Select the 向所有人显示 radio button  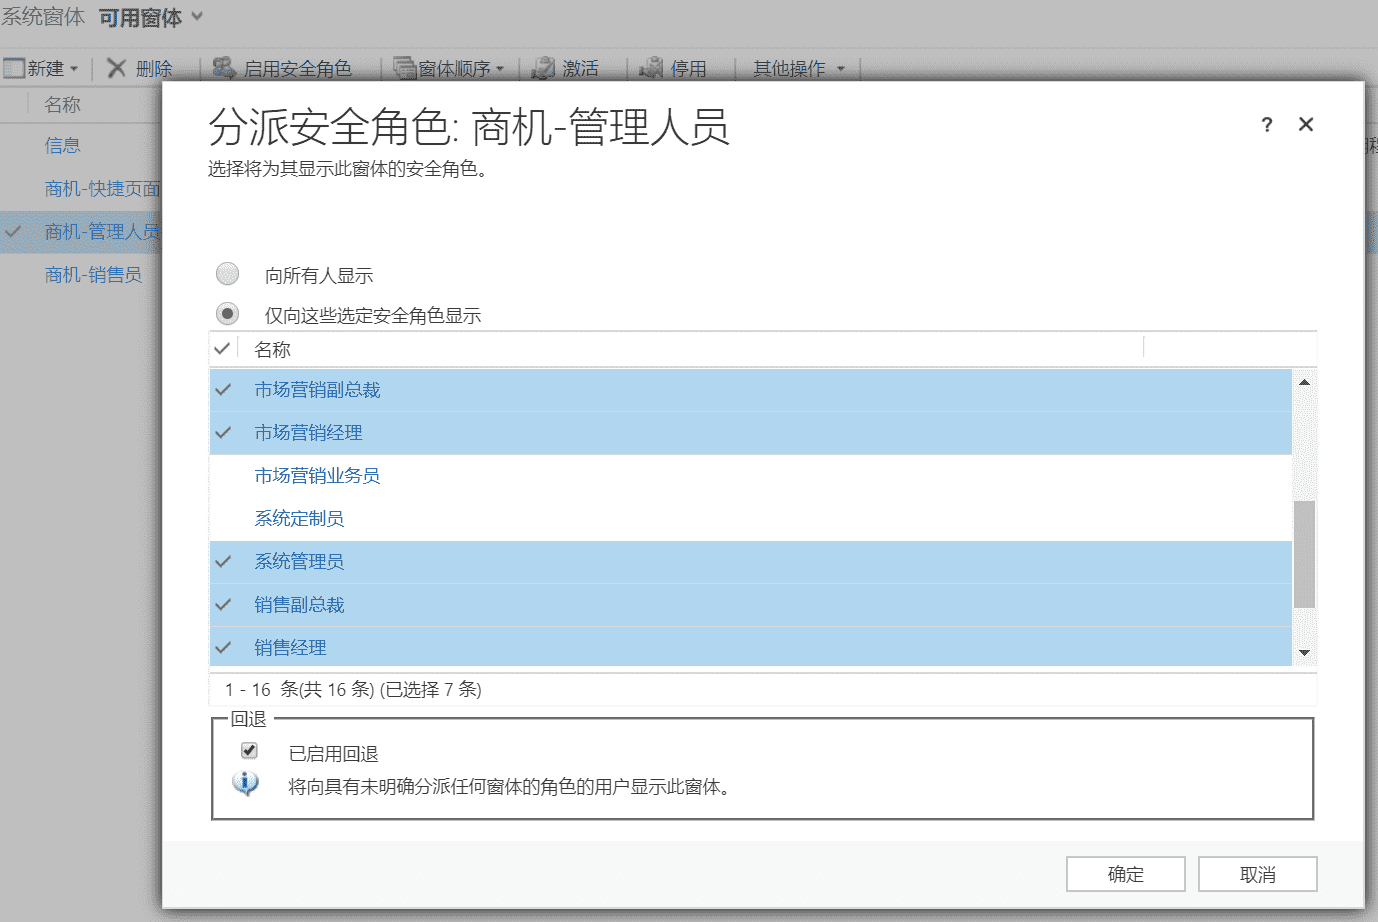click(x=228, y=273)
